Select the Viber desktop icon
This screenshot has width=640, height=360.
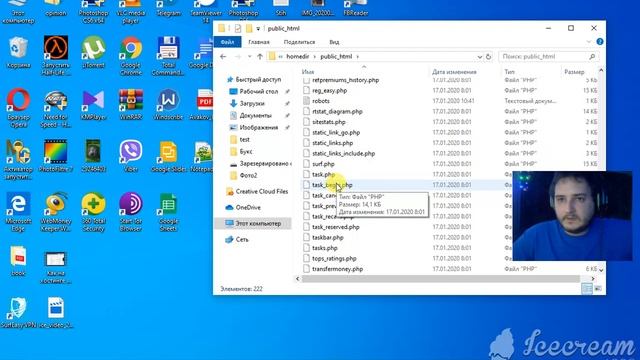tap(131, 156)
